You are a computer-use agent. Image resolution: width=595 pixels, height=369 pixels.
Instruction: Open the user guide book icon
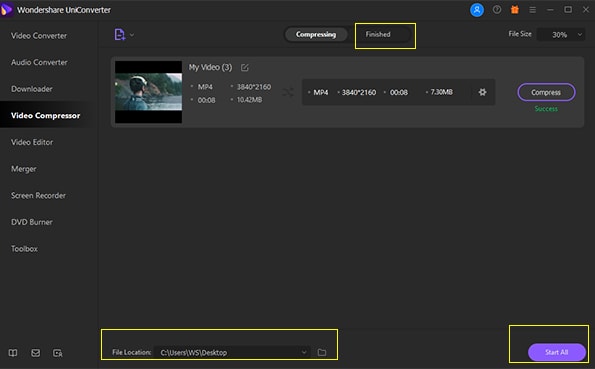13,353
